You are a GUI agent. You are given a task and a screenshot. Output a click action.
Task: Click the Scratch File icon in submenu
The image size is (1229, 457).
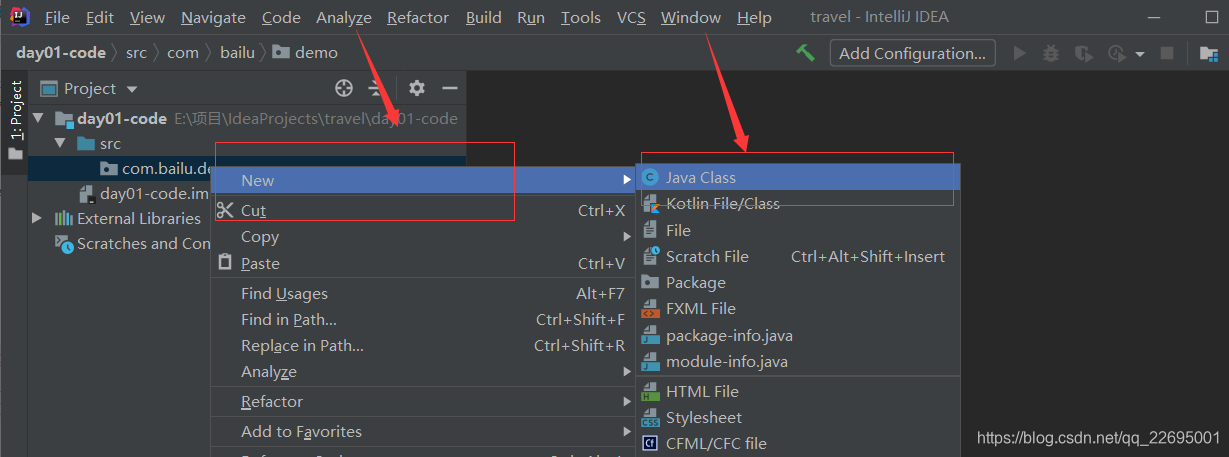[650, 256]
